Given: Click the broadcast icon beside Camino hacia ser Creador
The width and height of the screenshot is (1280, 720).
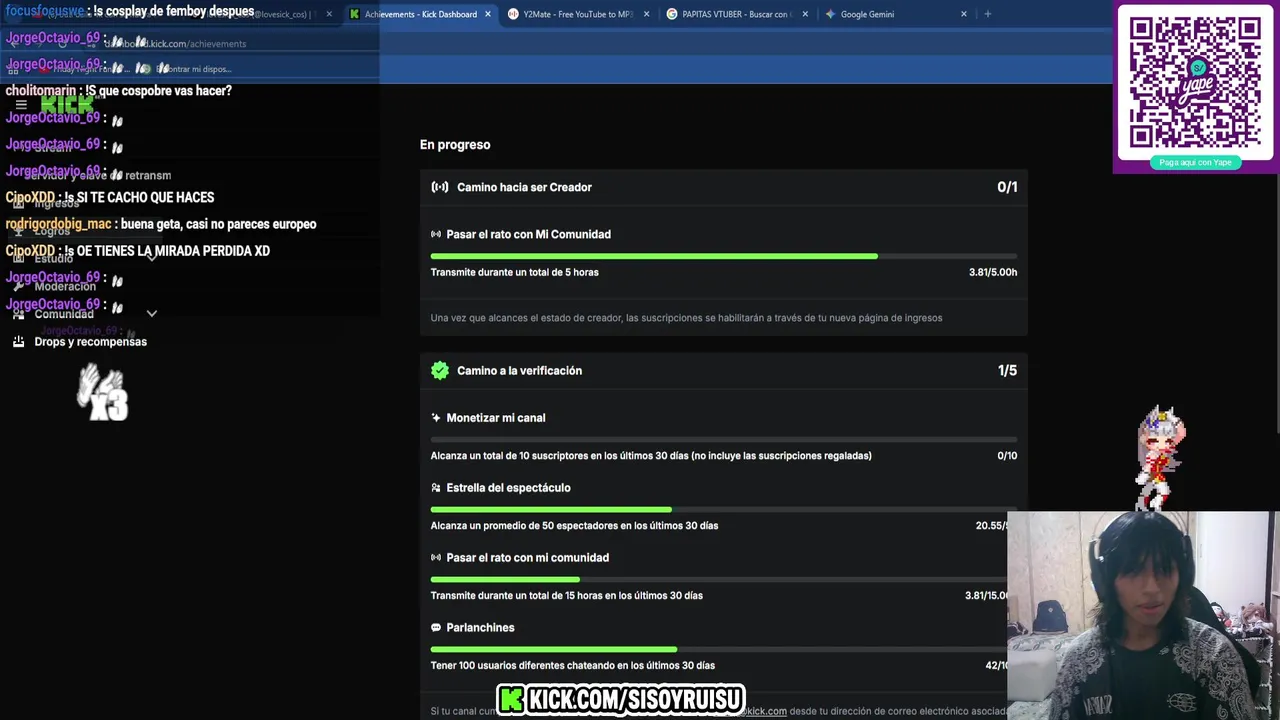Looking at the screenshot, I should pos(440,187).
